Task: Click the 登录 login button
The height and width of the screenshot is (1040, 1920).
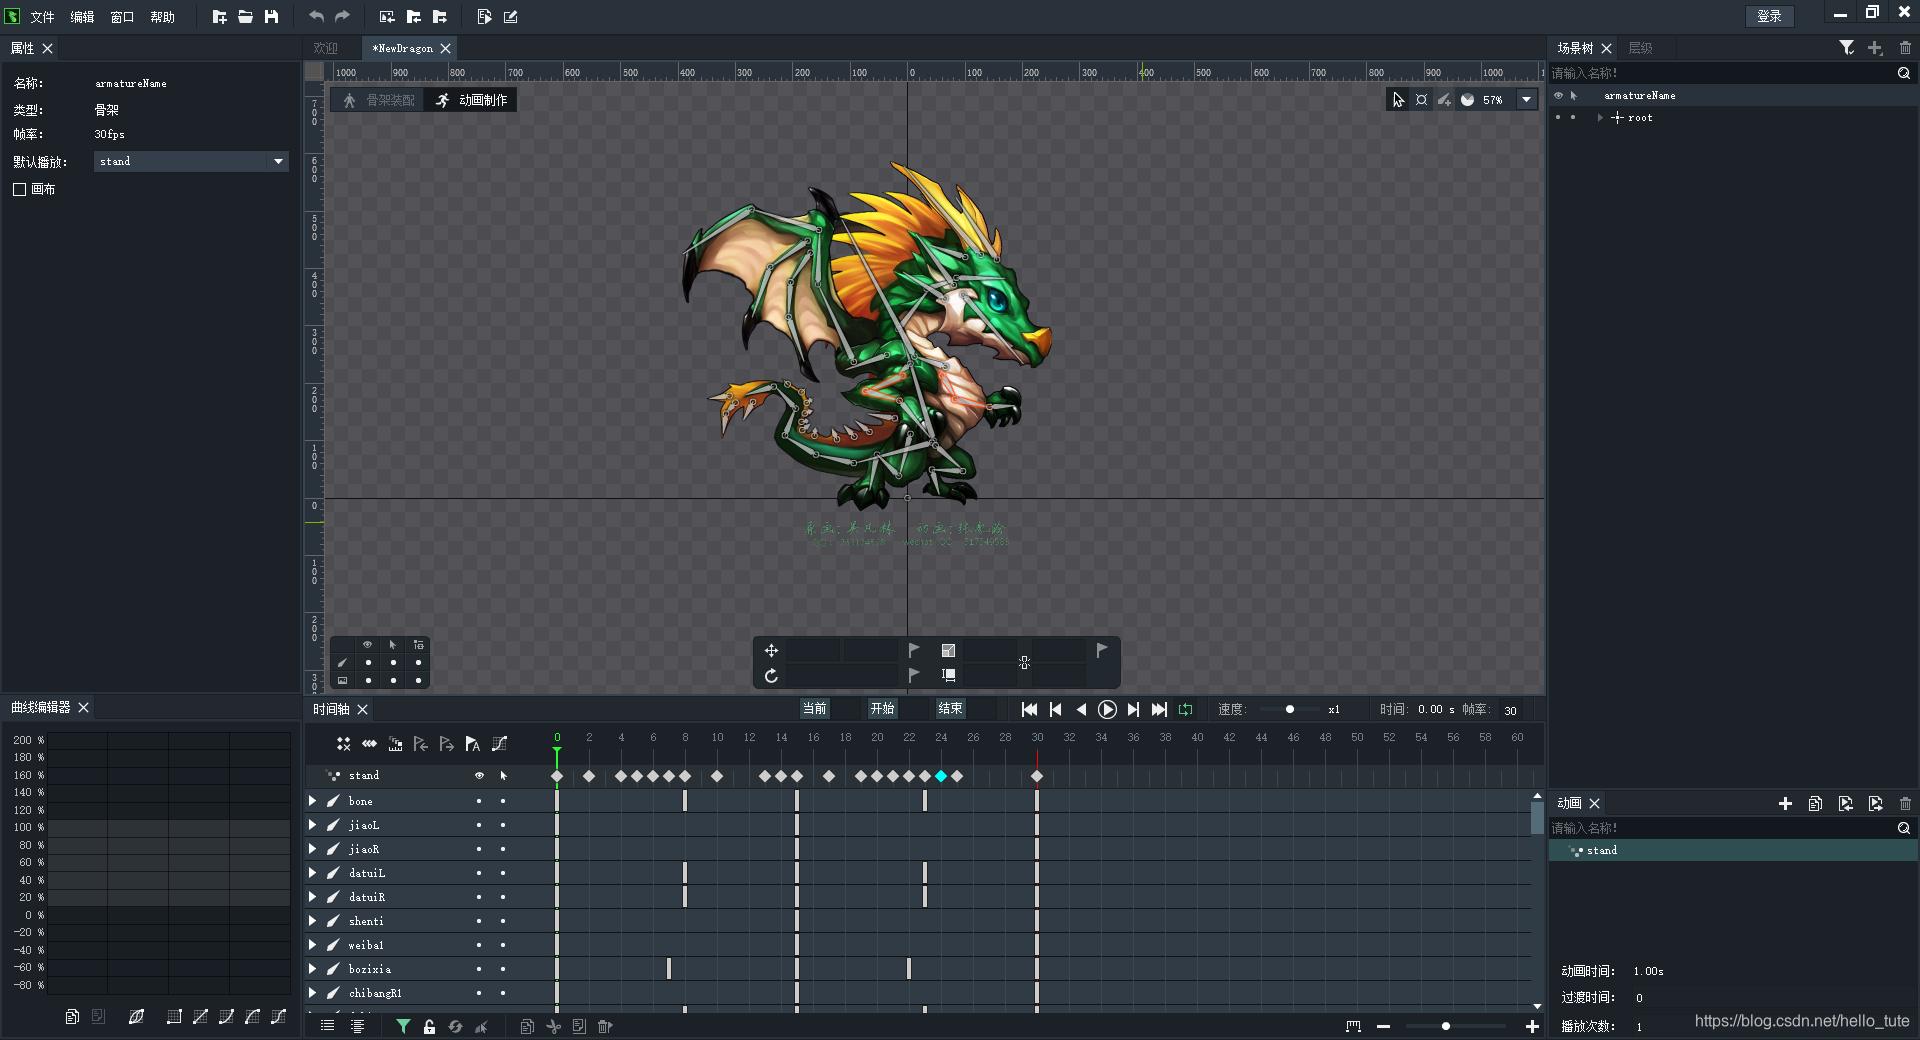Action: 1769,16
